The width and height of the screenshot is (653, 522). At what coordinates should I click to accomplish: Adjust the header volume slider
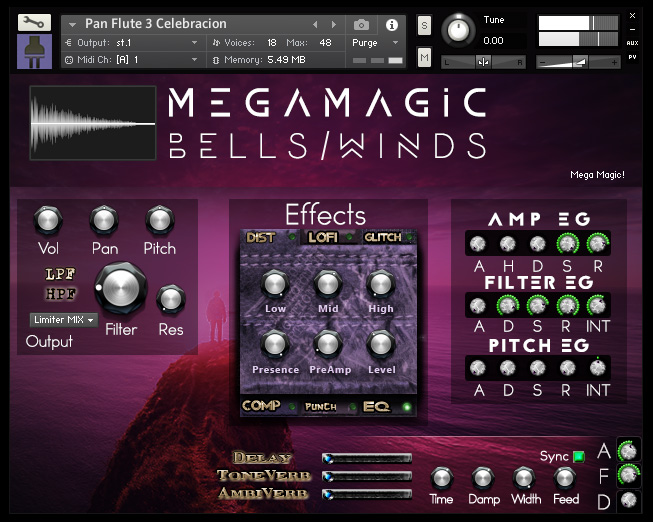pos(578,62)
